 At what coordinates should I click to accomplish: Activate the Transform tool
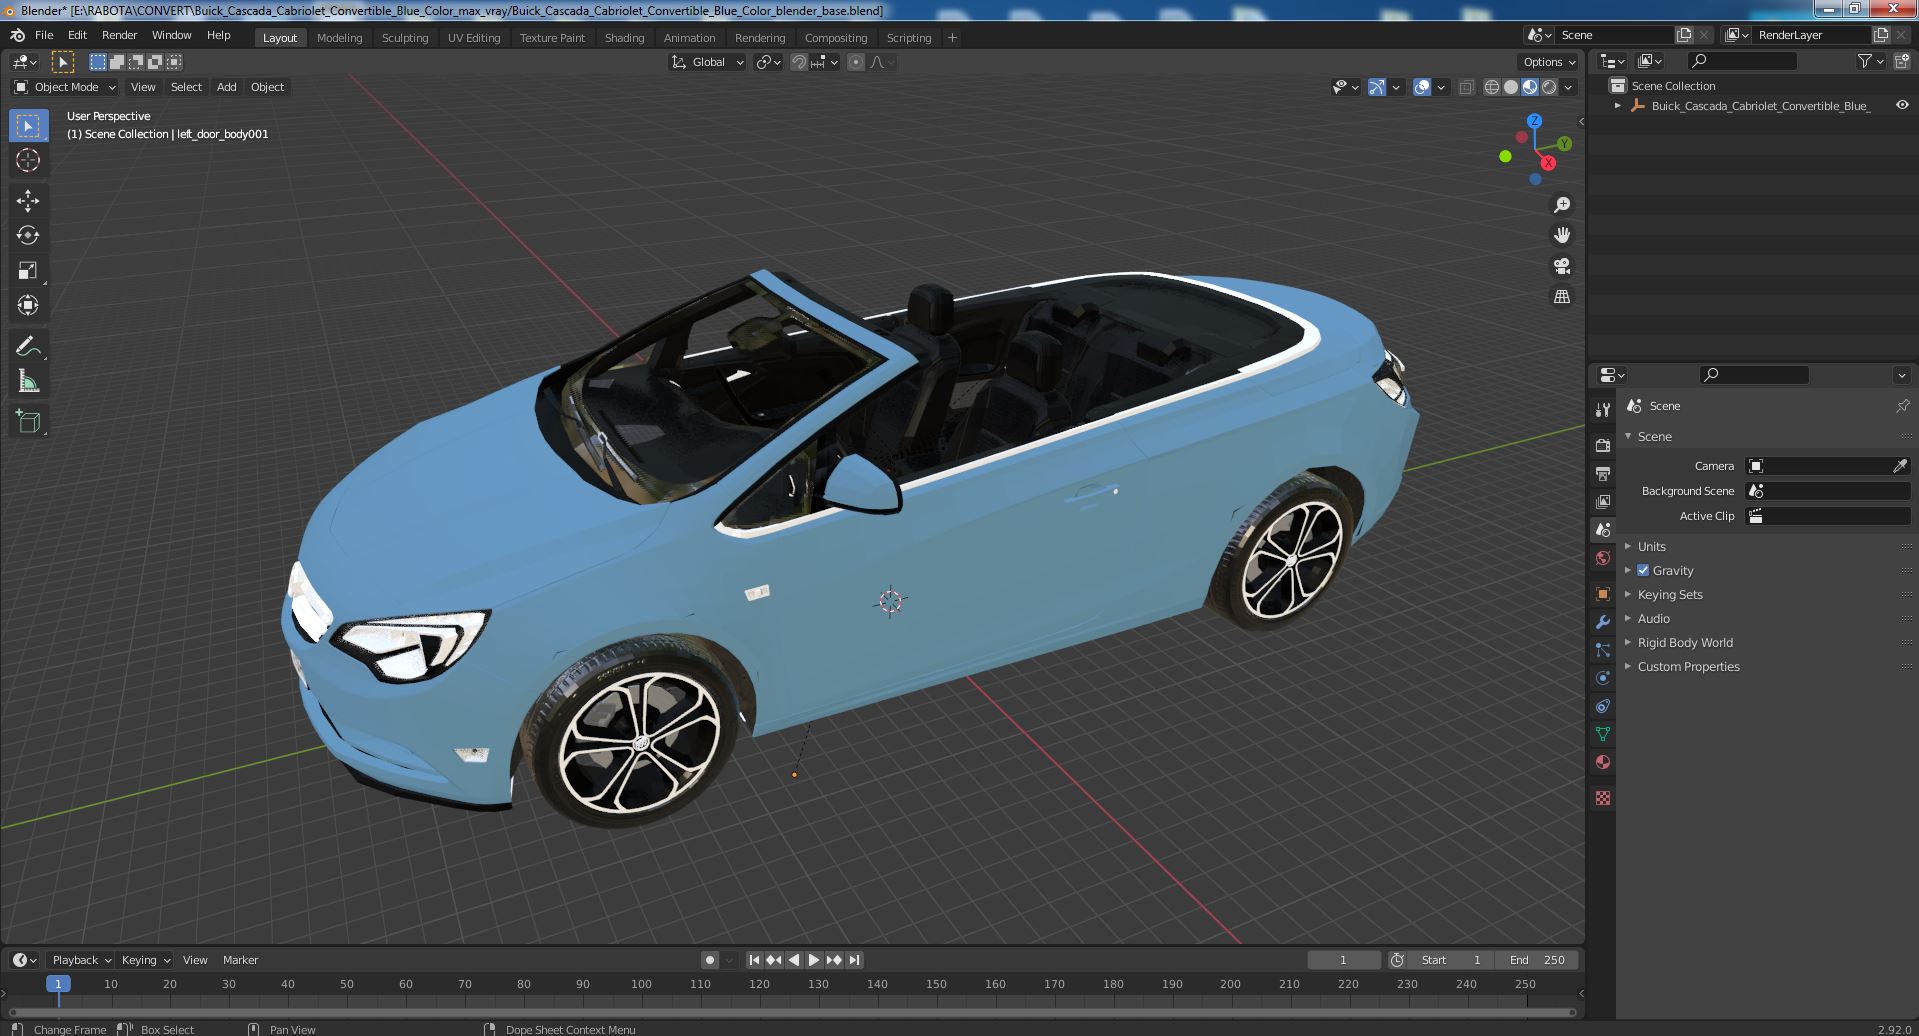28,305
